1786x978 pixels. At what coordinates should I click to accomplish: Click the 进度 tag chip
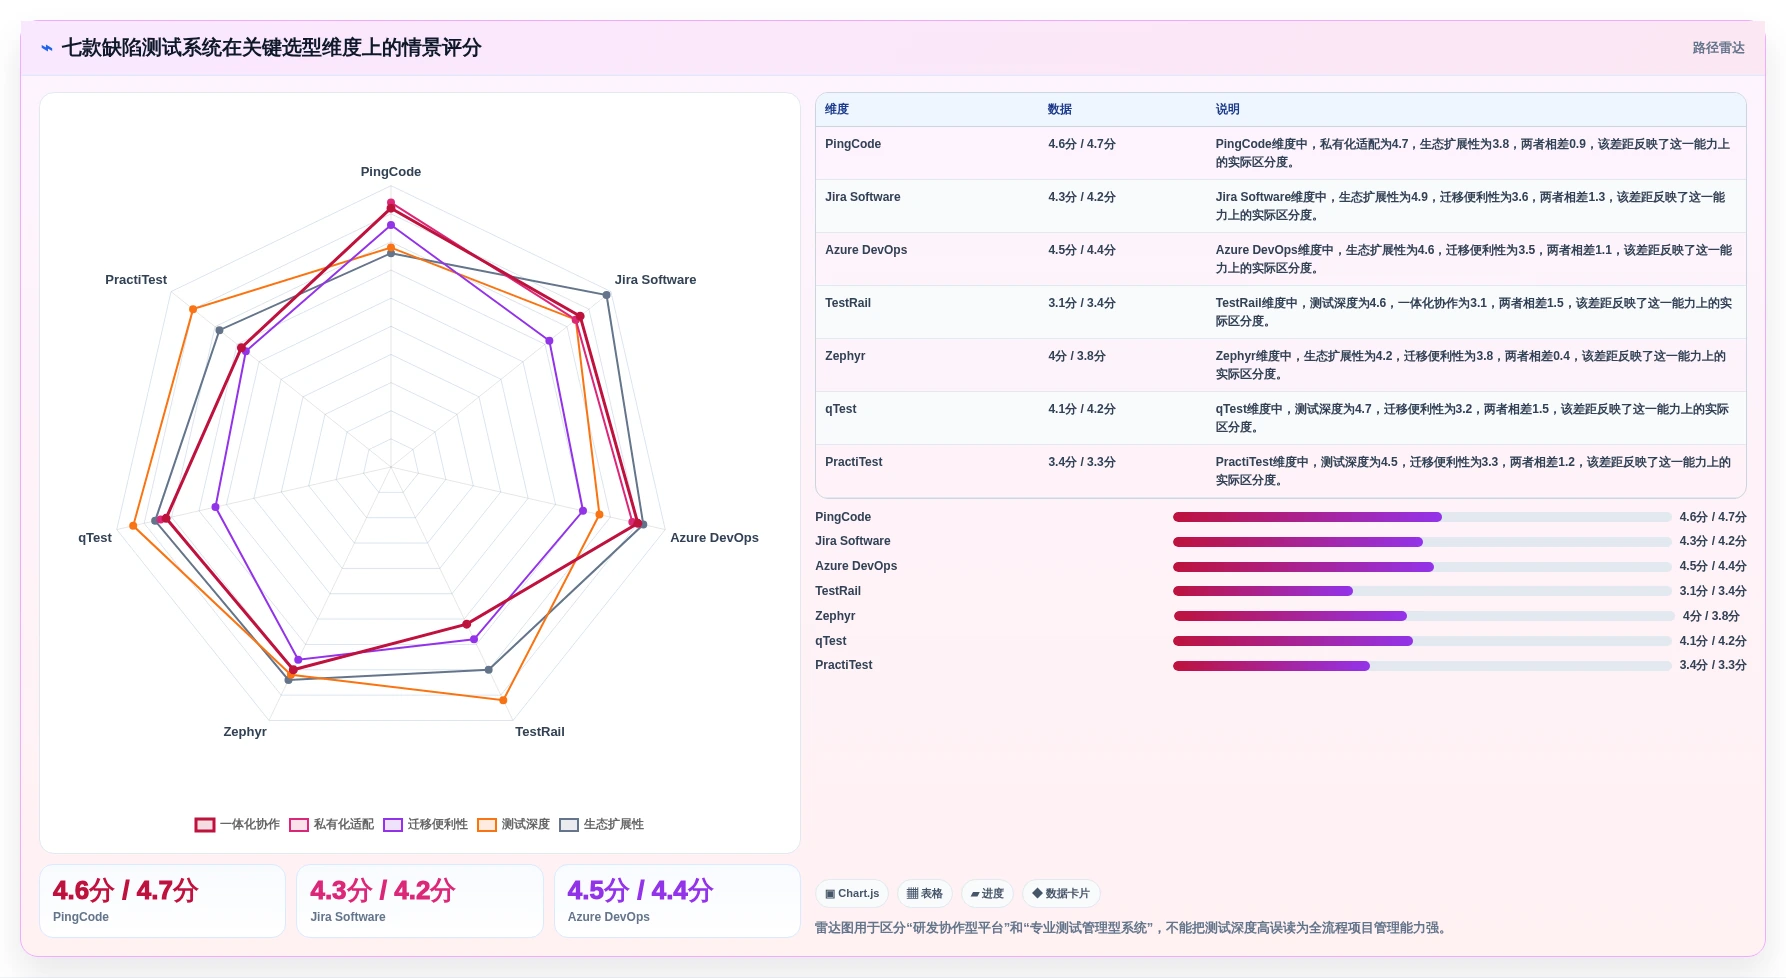[x=987, y=893]
